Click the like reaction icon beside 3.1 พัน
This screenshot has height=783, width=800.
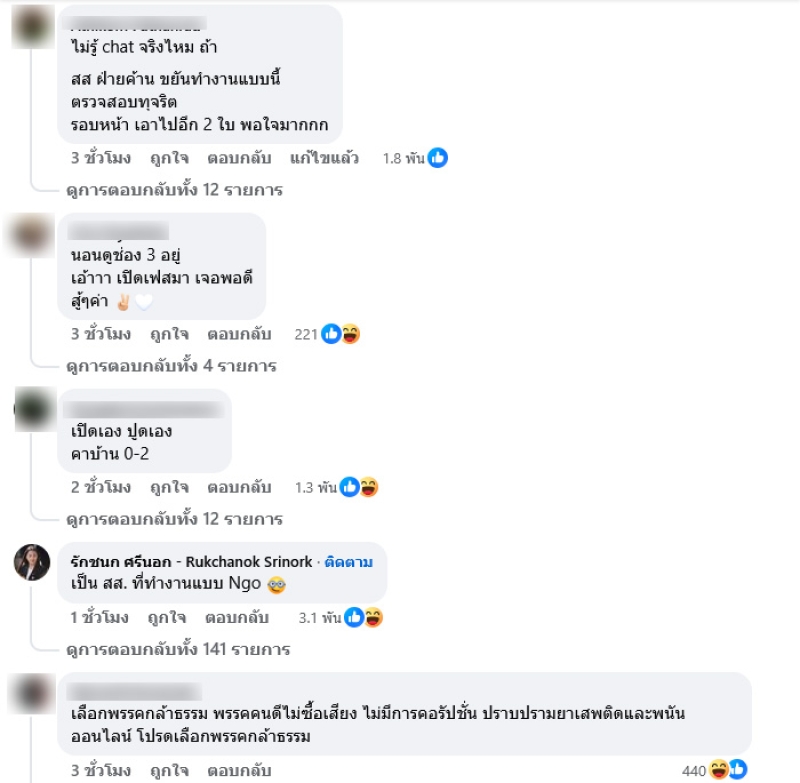[354, 618]
